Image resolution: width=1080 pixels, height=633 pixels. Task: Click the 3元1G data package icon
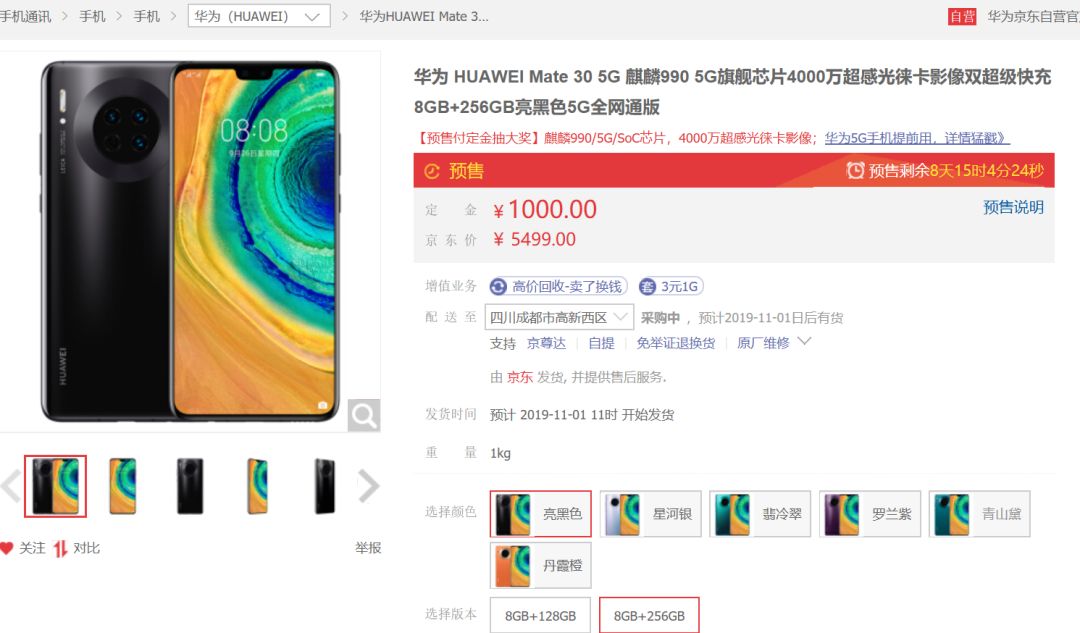(647, 287)
